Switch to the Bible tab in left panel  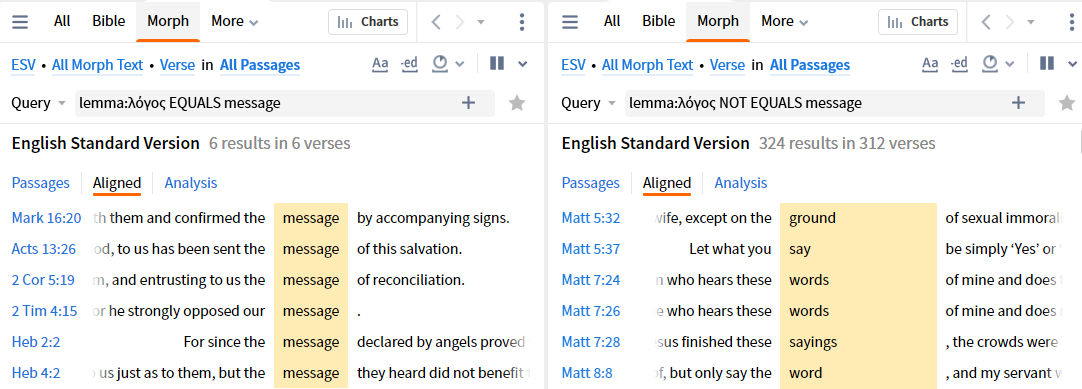point(109,21)
